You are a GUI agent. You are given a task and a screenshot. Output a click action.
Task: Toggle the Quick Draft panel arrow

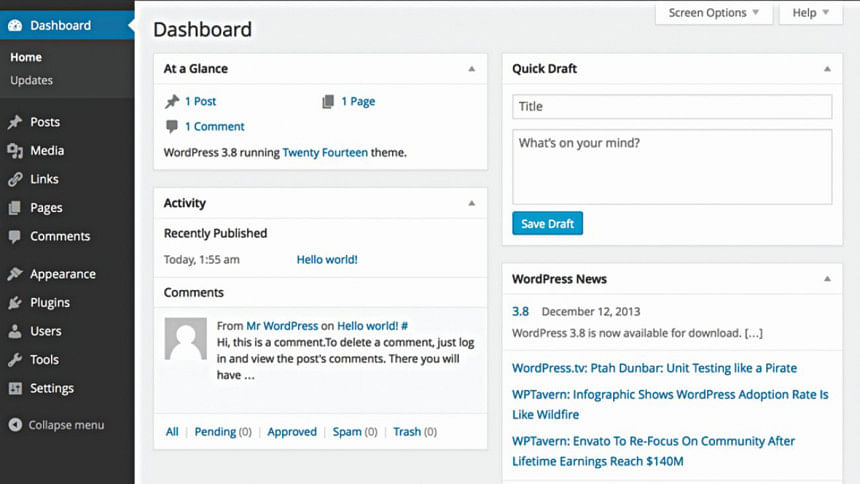827,69
